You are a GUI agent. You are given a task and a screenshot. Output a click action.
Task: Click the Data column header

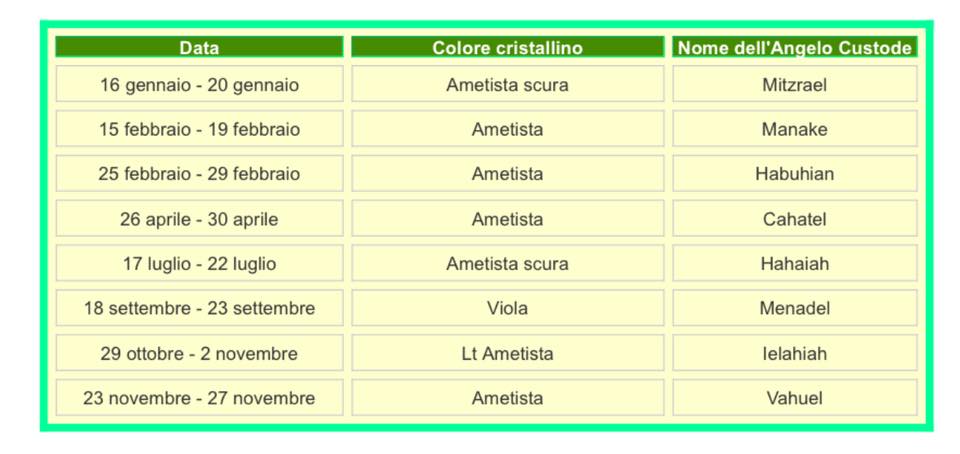tap(199, 48)
